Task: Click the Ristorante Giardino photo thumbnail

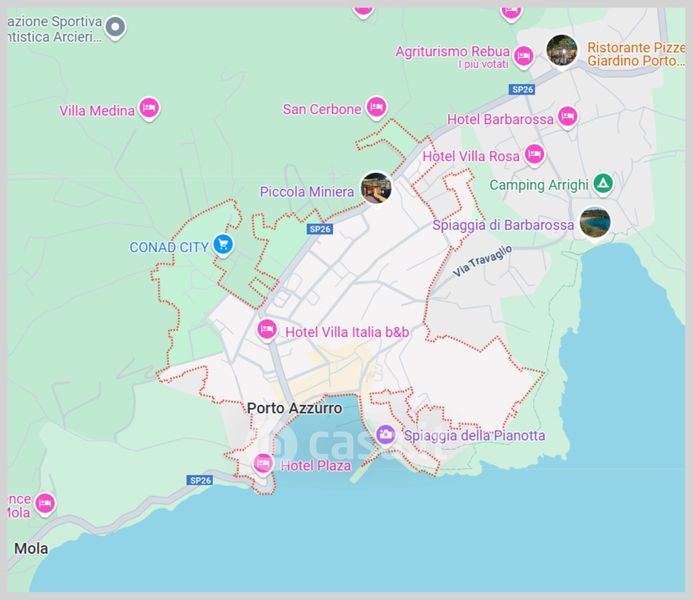Action: tap(562, 50)
